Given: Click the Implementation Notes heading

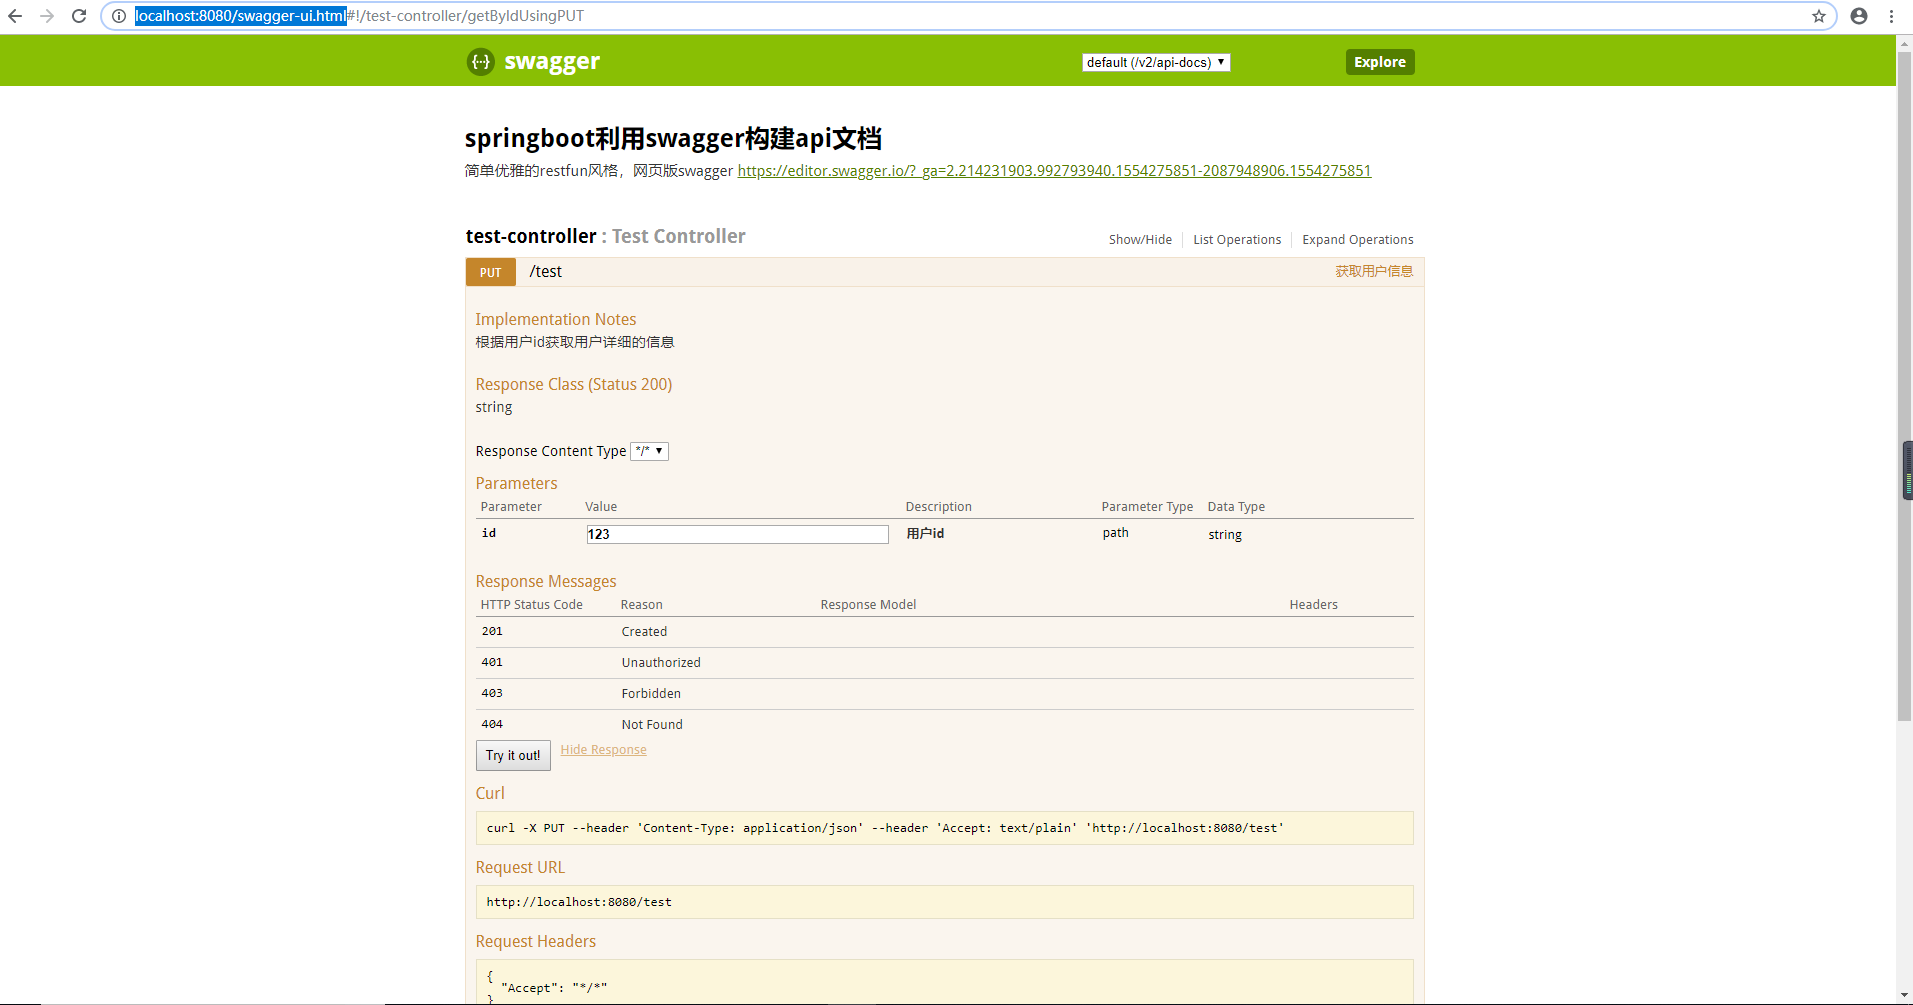Looking at the screenshot, I should (x=556, y=319).
